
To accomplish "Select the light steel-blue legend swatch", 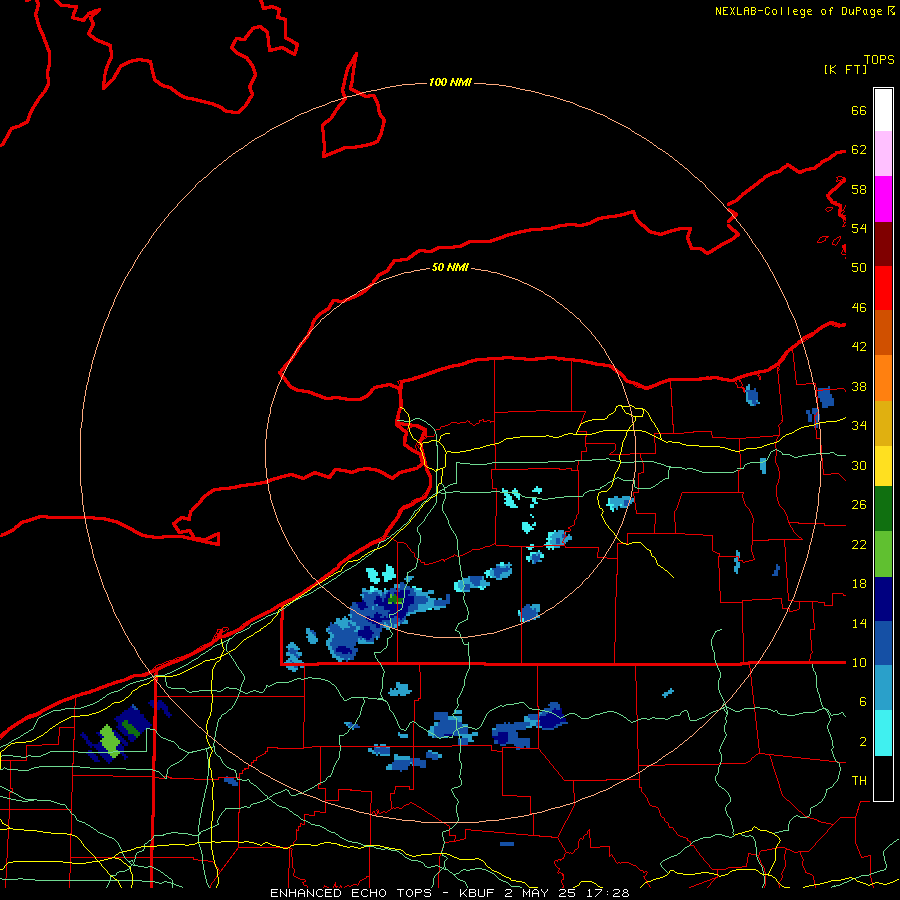I will pos(883,688).
